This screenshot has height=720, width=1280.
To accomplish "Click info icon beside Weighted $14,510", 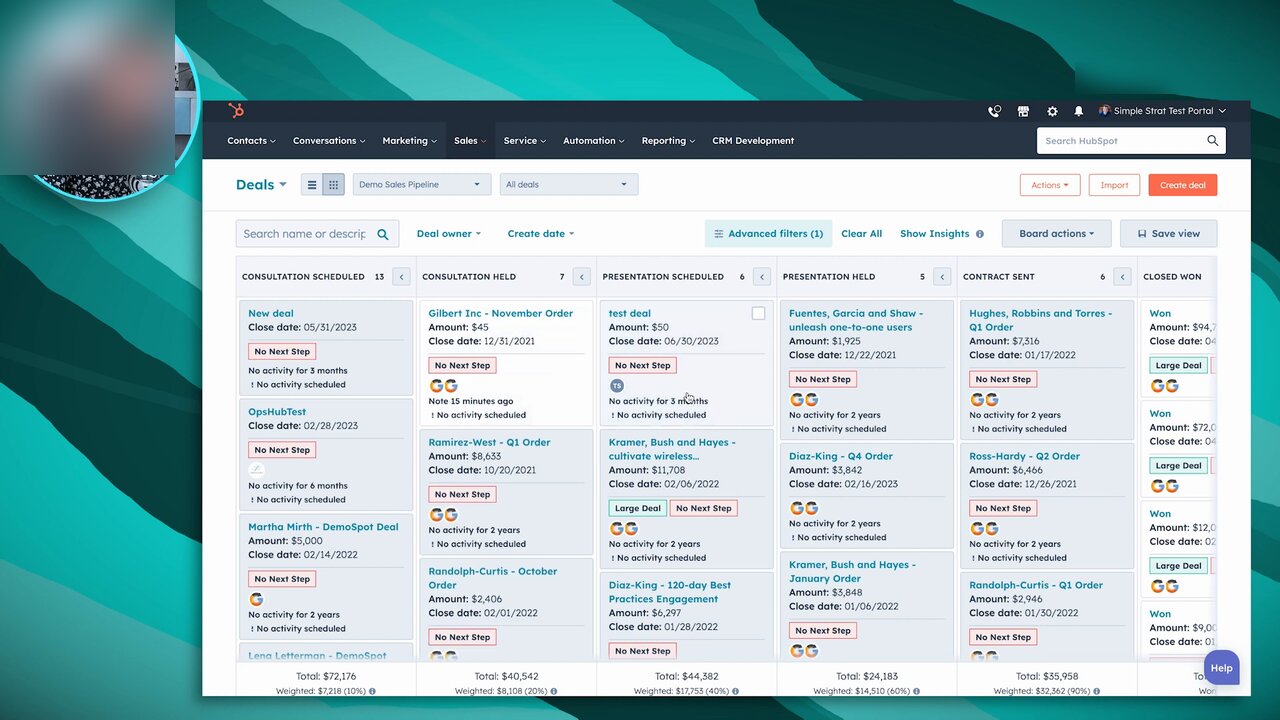I will click(x=915, y=691).
